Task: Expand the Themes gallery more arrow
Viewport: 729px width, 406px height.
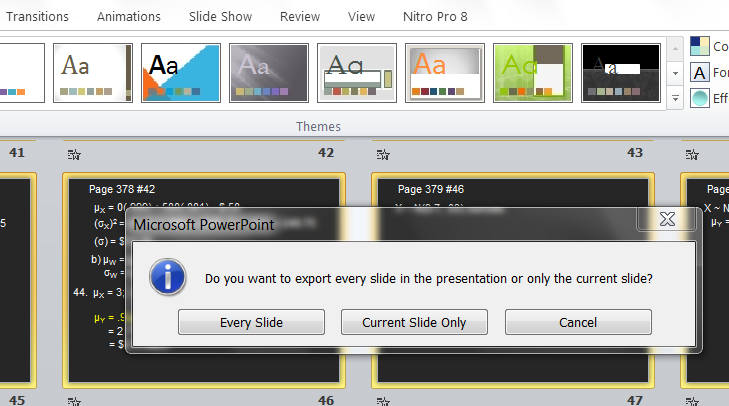Action: [x=675, y=98]
